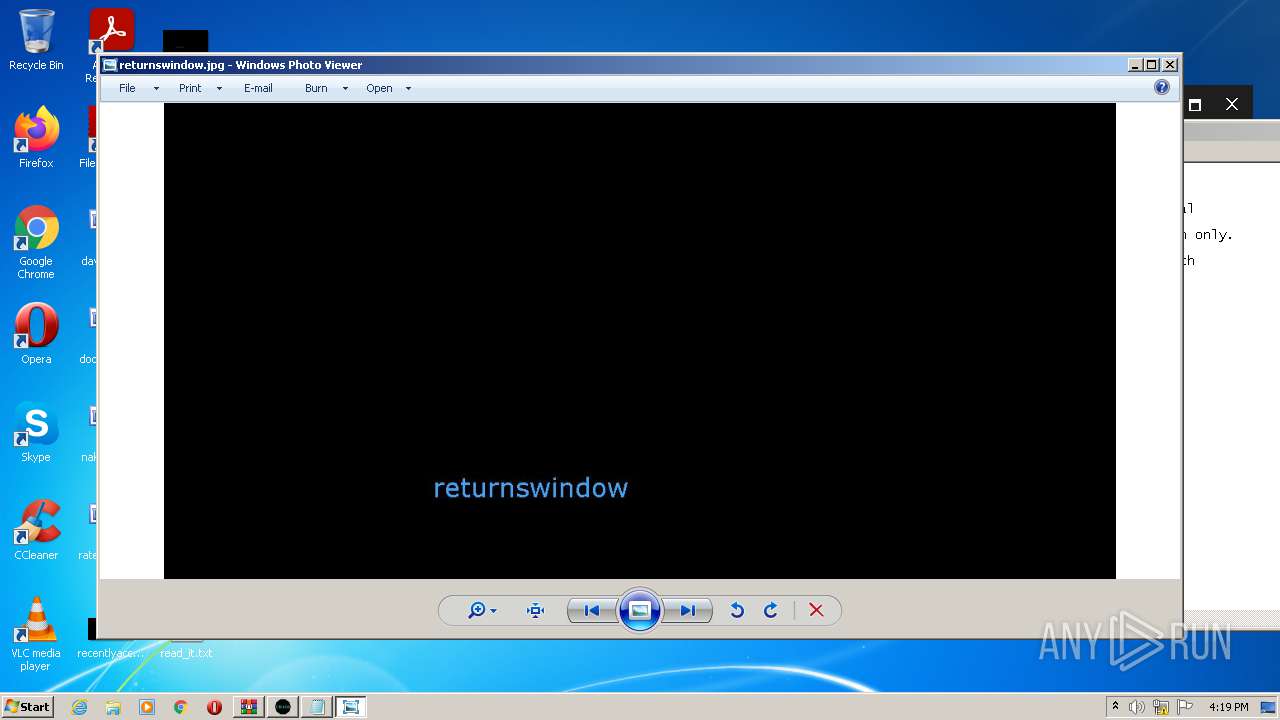Switch to the Notepad taskbar item
Viewport: 1280px width, 720px height.
pos(317,707)
